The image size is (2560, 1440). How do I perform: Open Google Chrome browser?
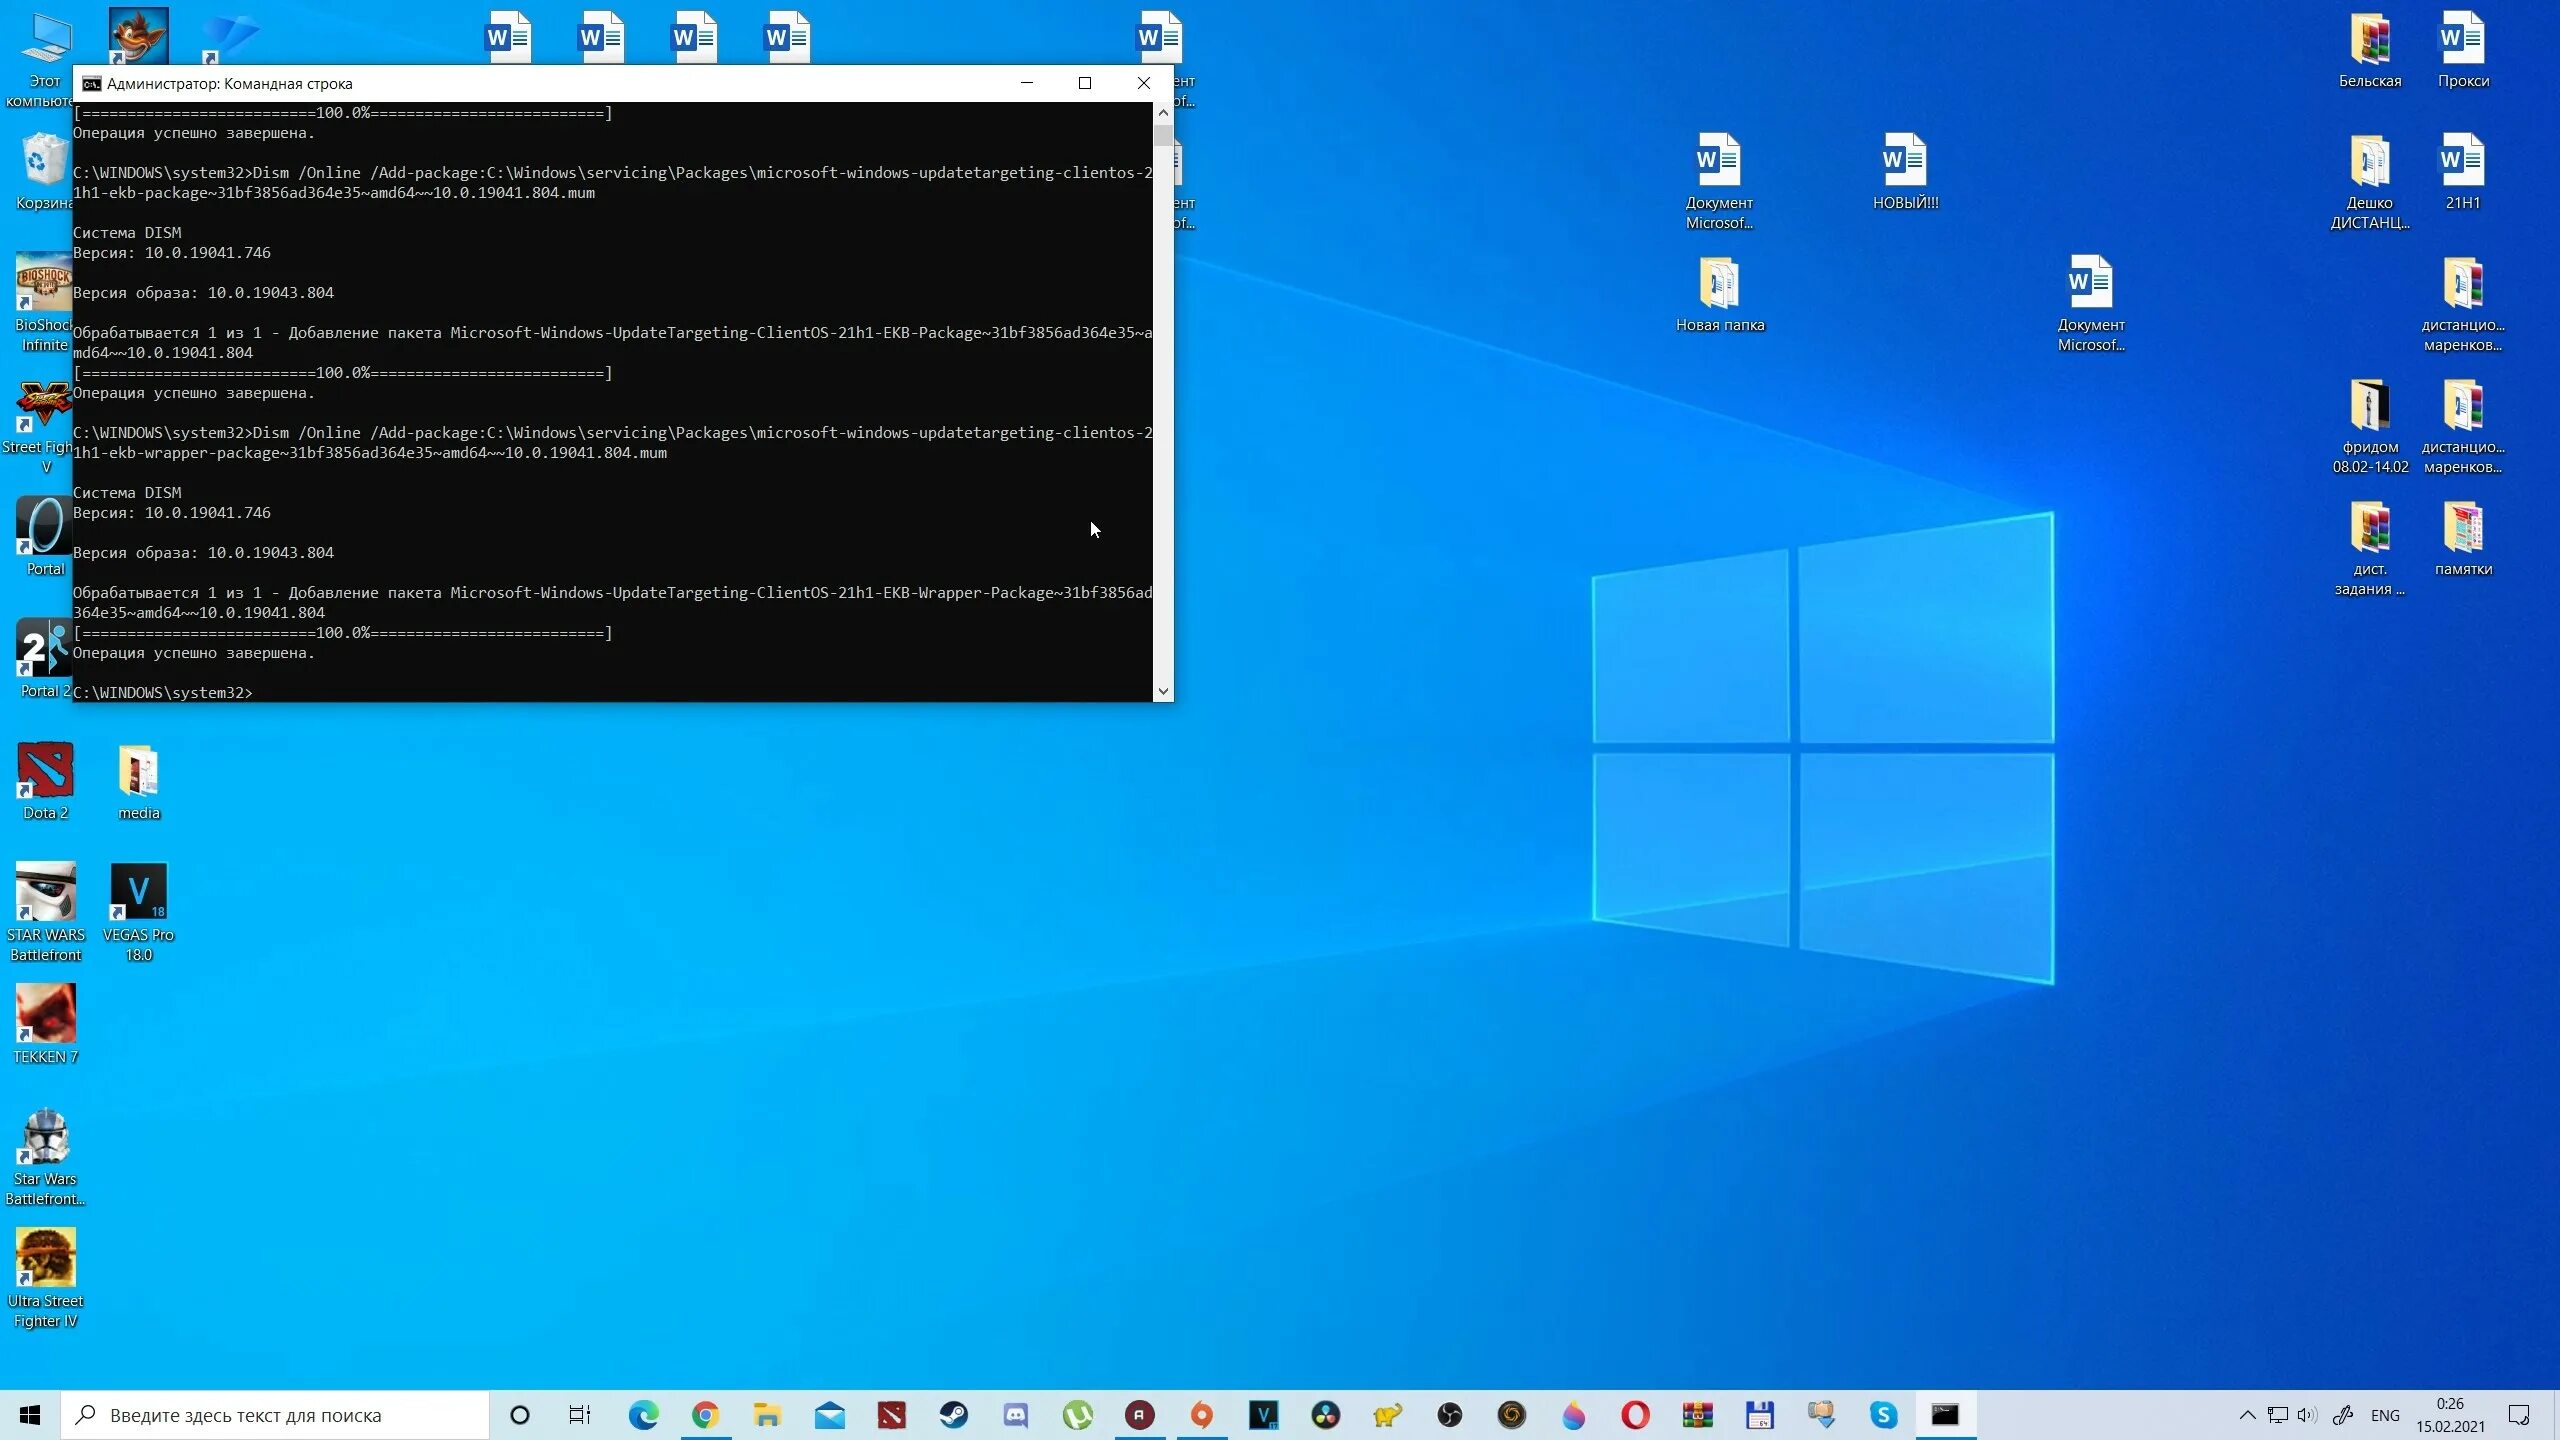click(x=703, y=1415)
